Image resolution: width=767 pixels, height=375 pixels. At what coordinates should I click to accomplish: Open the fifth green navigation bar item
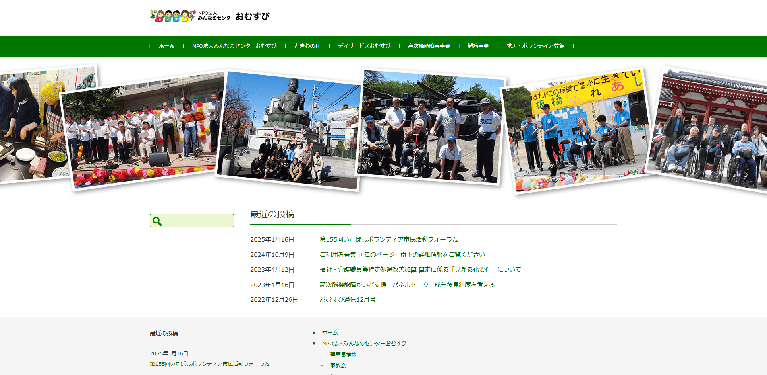[x=429, y=46]
